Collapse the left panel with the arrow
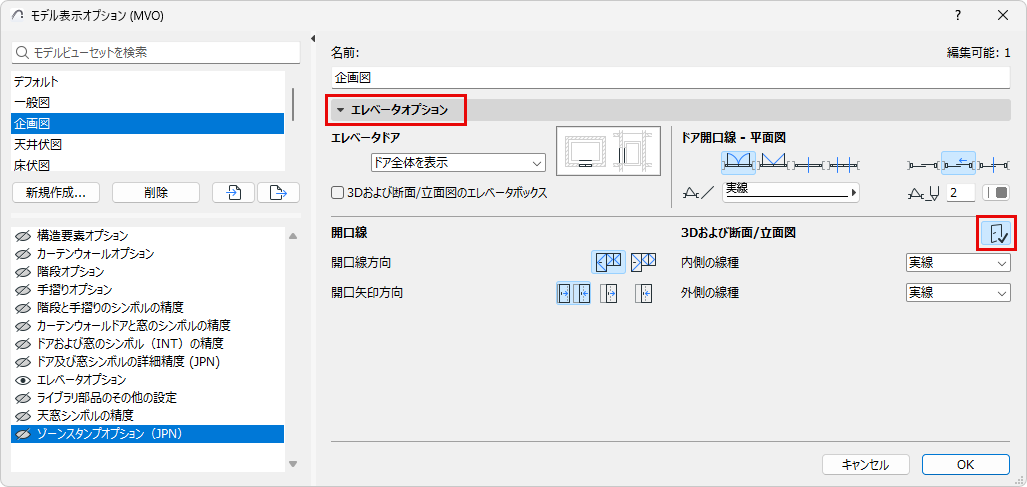This screenshot has height=487, width=1027. pyautogui.click(x=313, y=38)
